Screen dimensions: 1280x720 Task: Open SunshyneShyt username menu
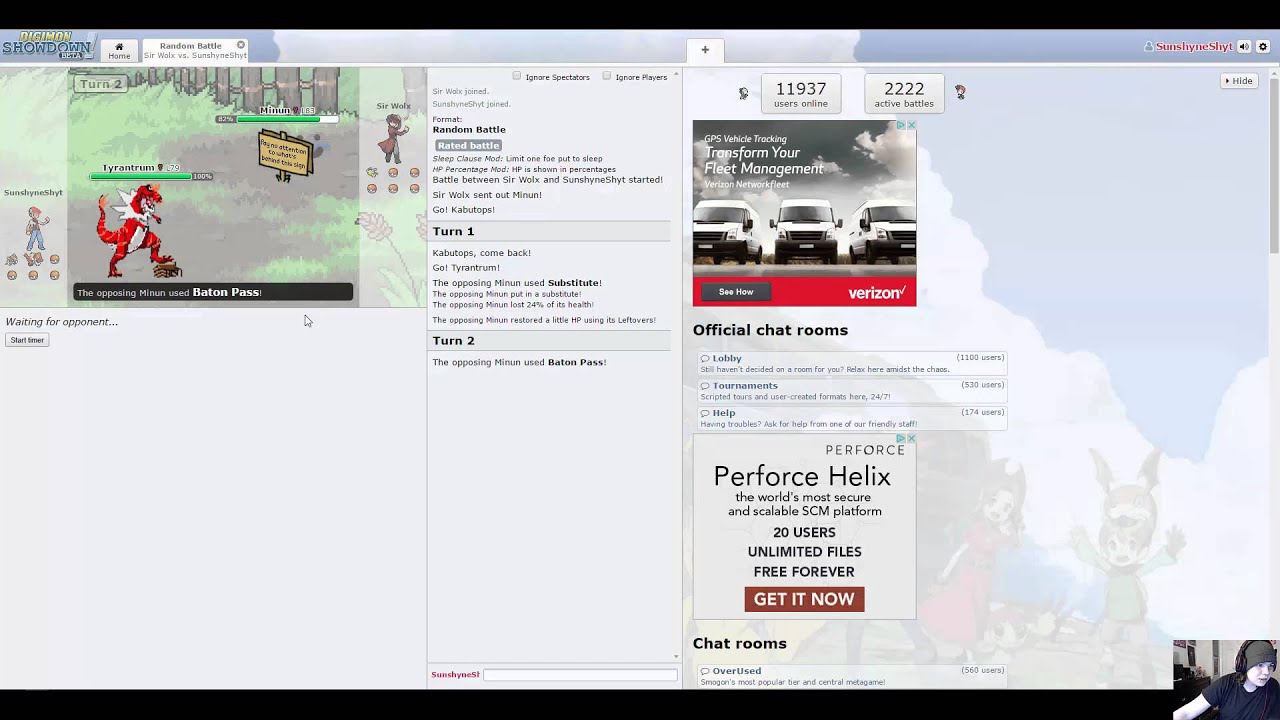(1188, 47)
